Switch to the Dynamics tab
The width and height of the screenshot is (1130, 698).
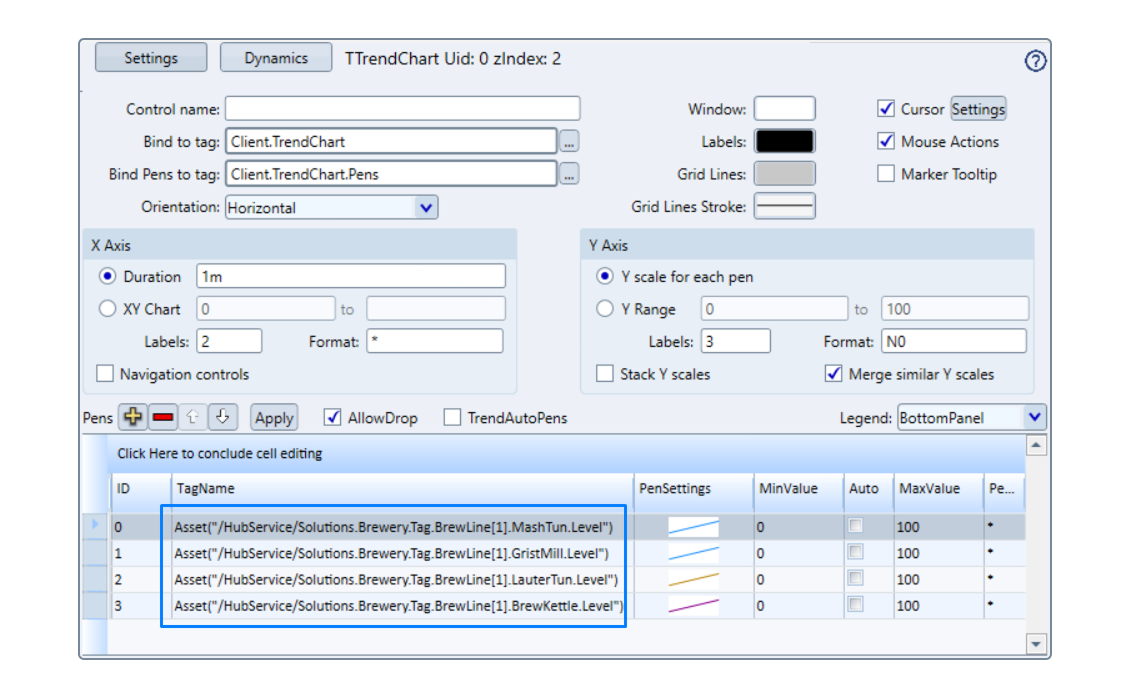276,58
